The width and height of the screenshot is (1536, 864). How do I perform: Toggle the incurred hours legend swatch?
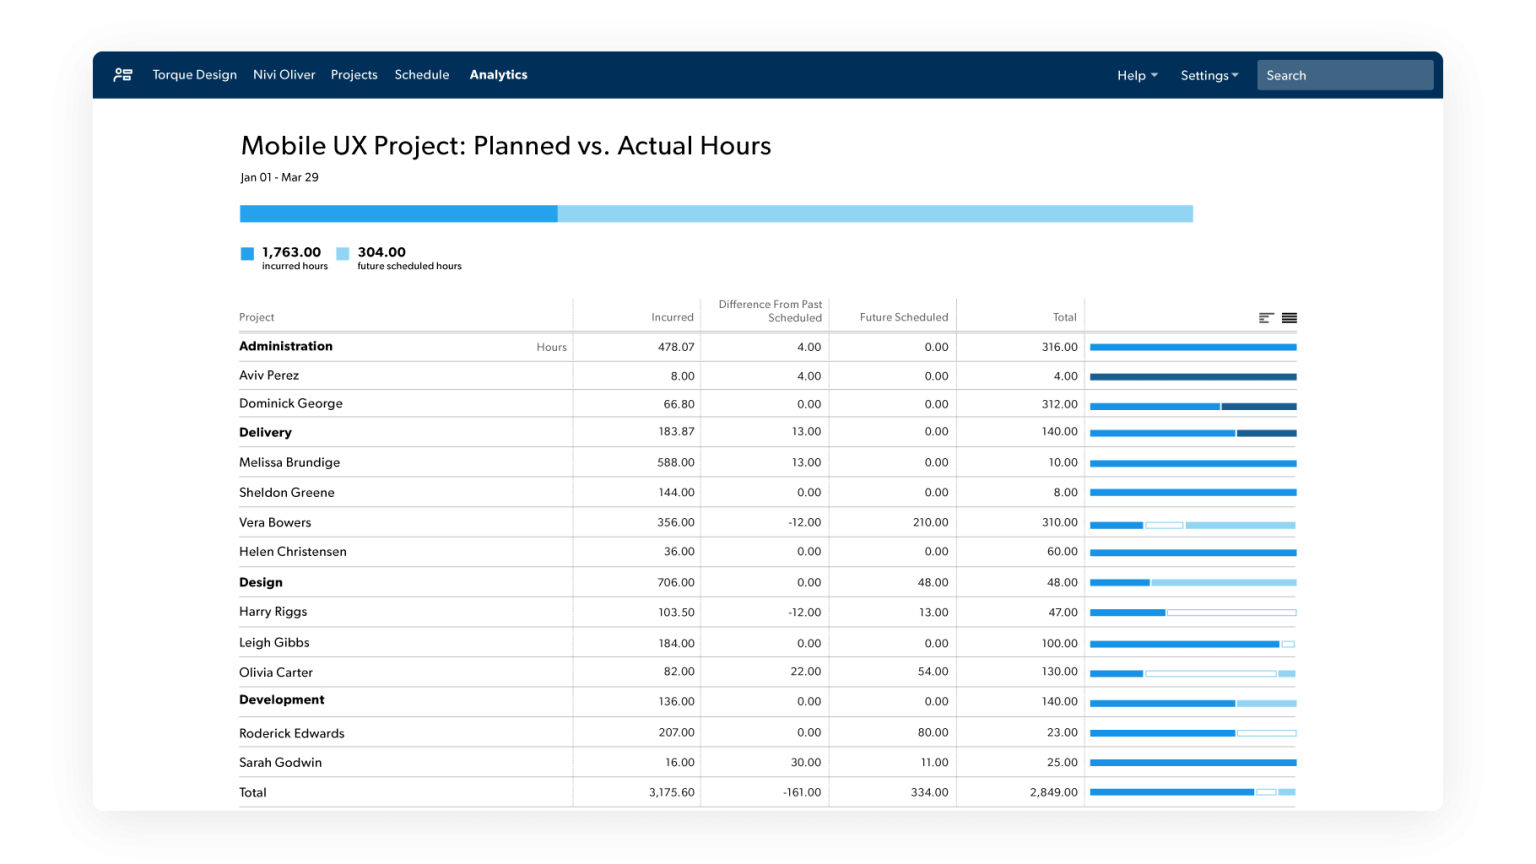(x=245, y=252)
